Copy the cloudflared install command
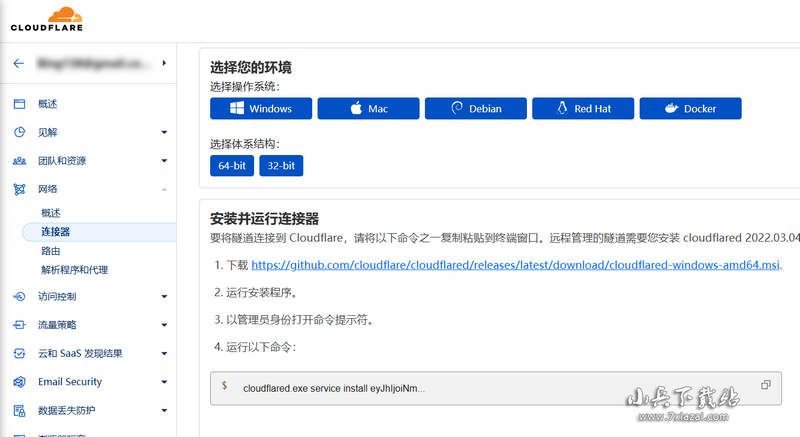 click(766, 385)
